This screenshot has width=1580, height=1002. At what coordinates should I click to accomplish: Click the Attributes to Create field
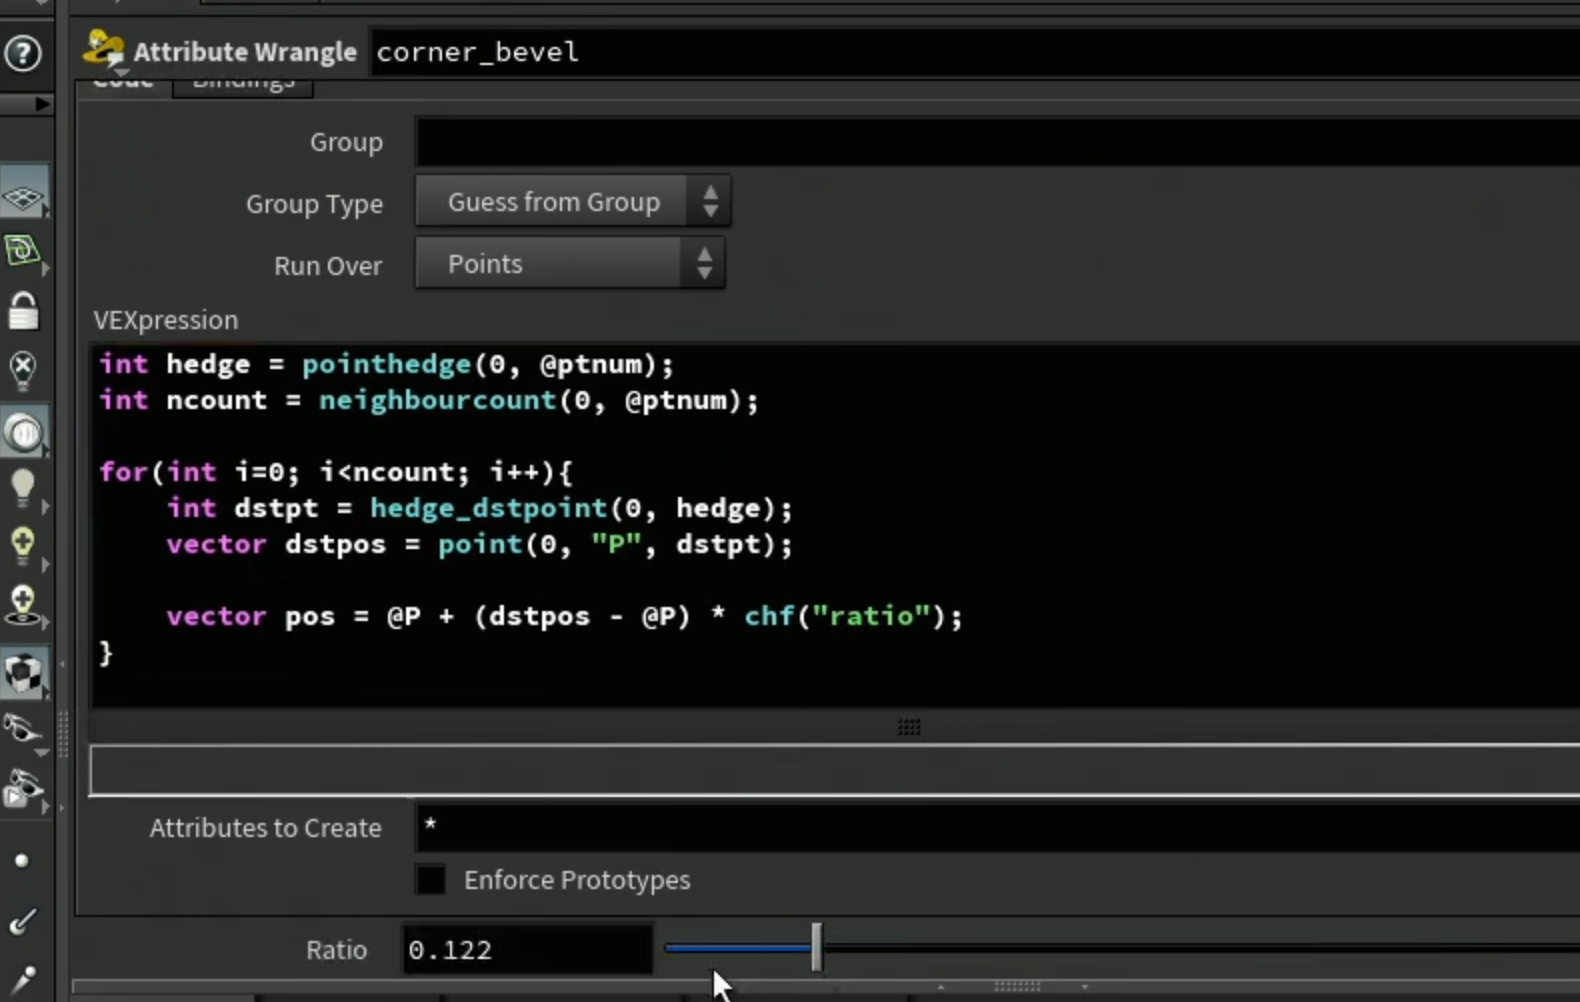tap(998, 827)
